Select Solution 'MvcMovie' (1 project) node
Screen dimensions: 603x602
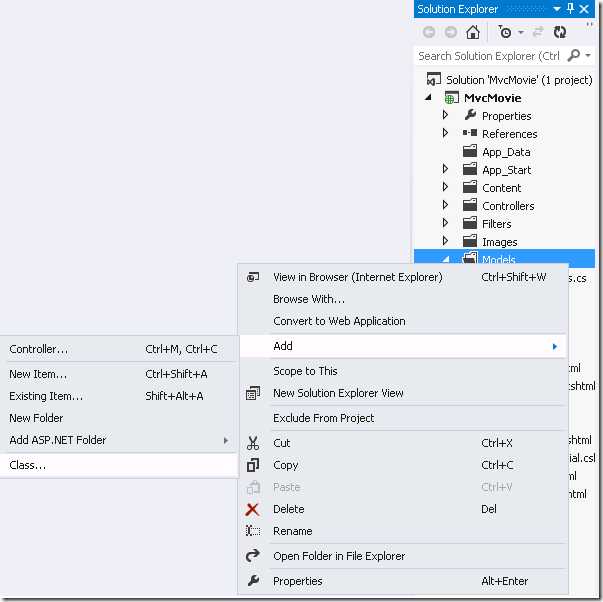pos(519,80)
